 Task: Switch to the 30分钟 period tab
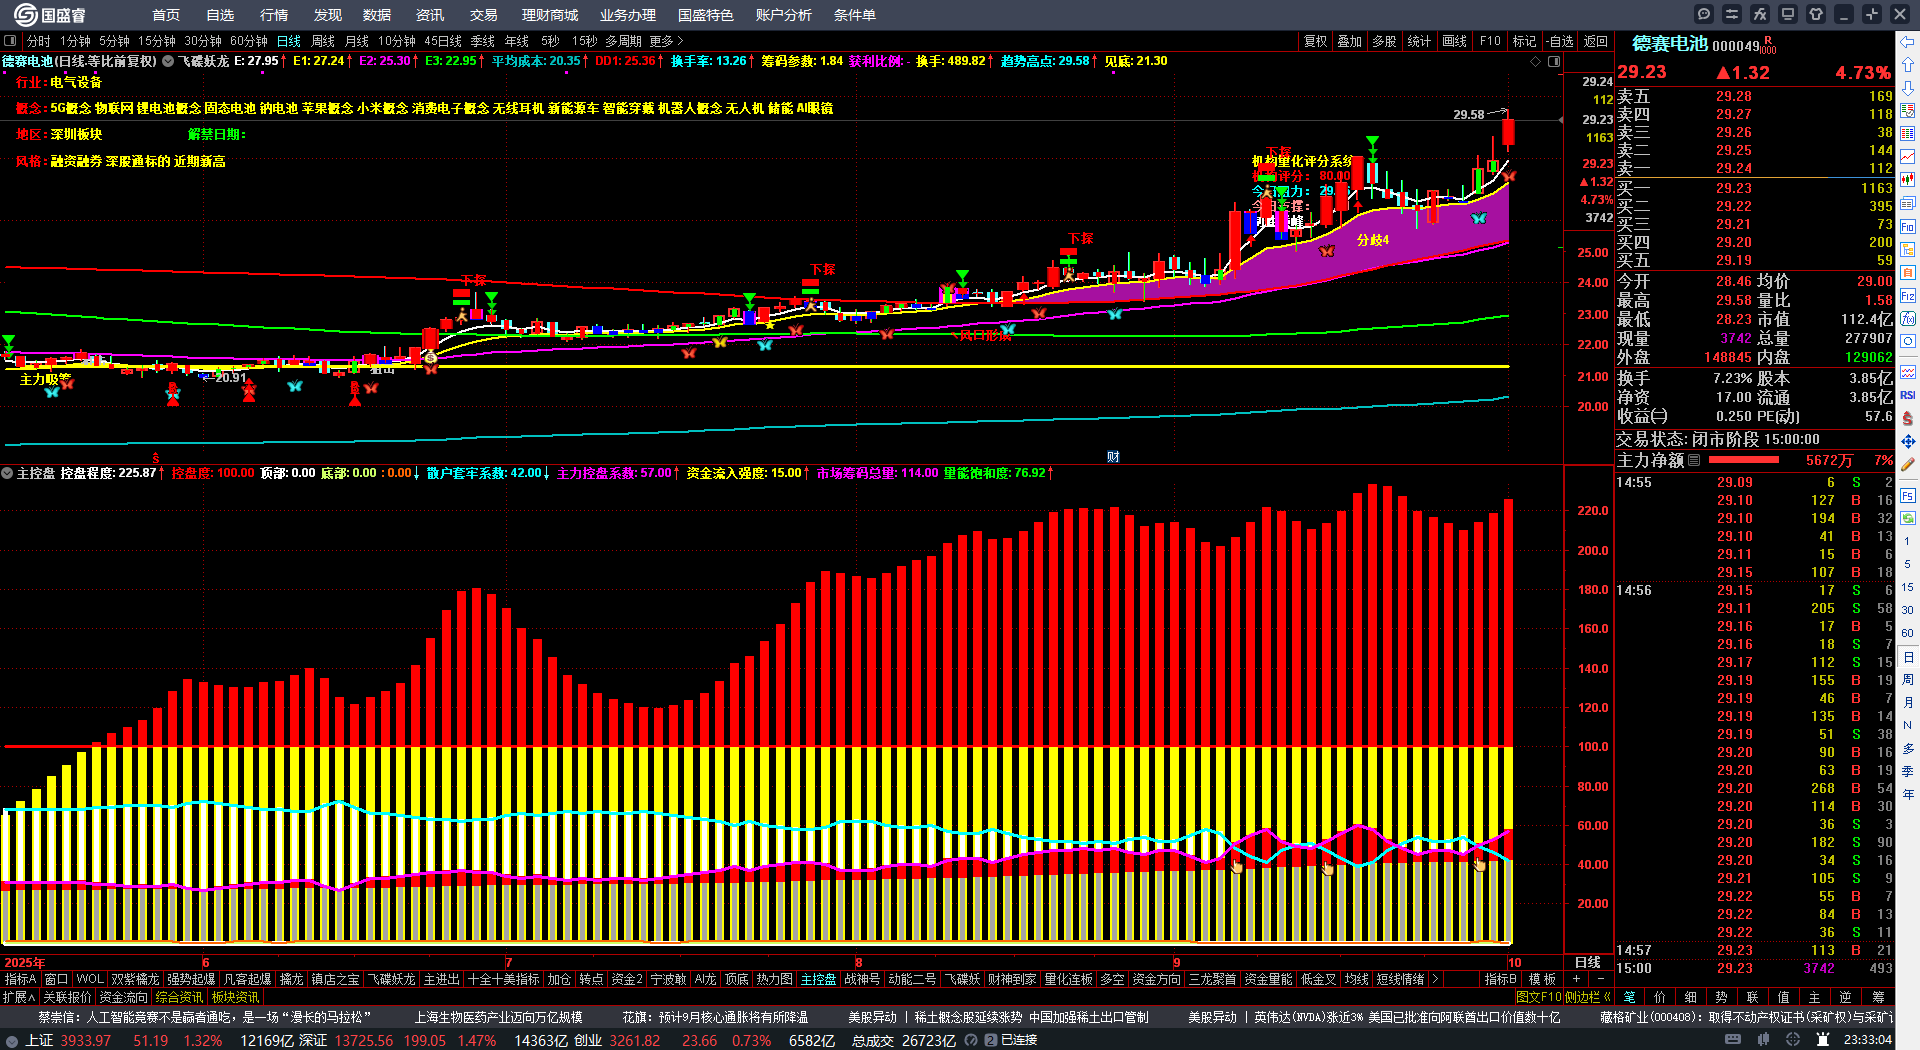click(x=203, y=41)
